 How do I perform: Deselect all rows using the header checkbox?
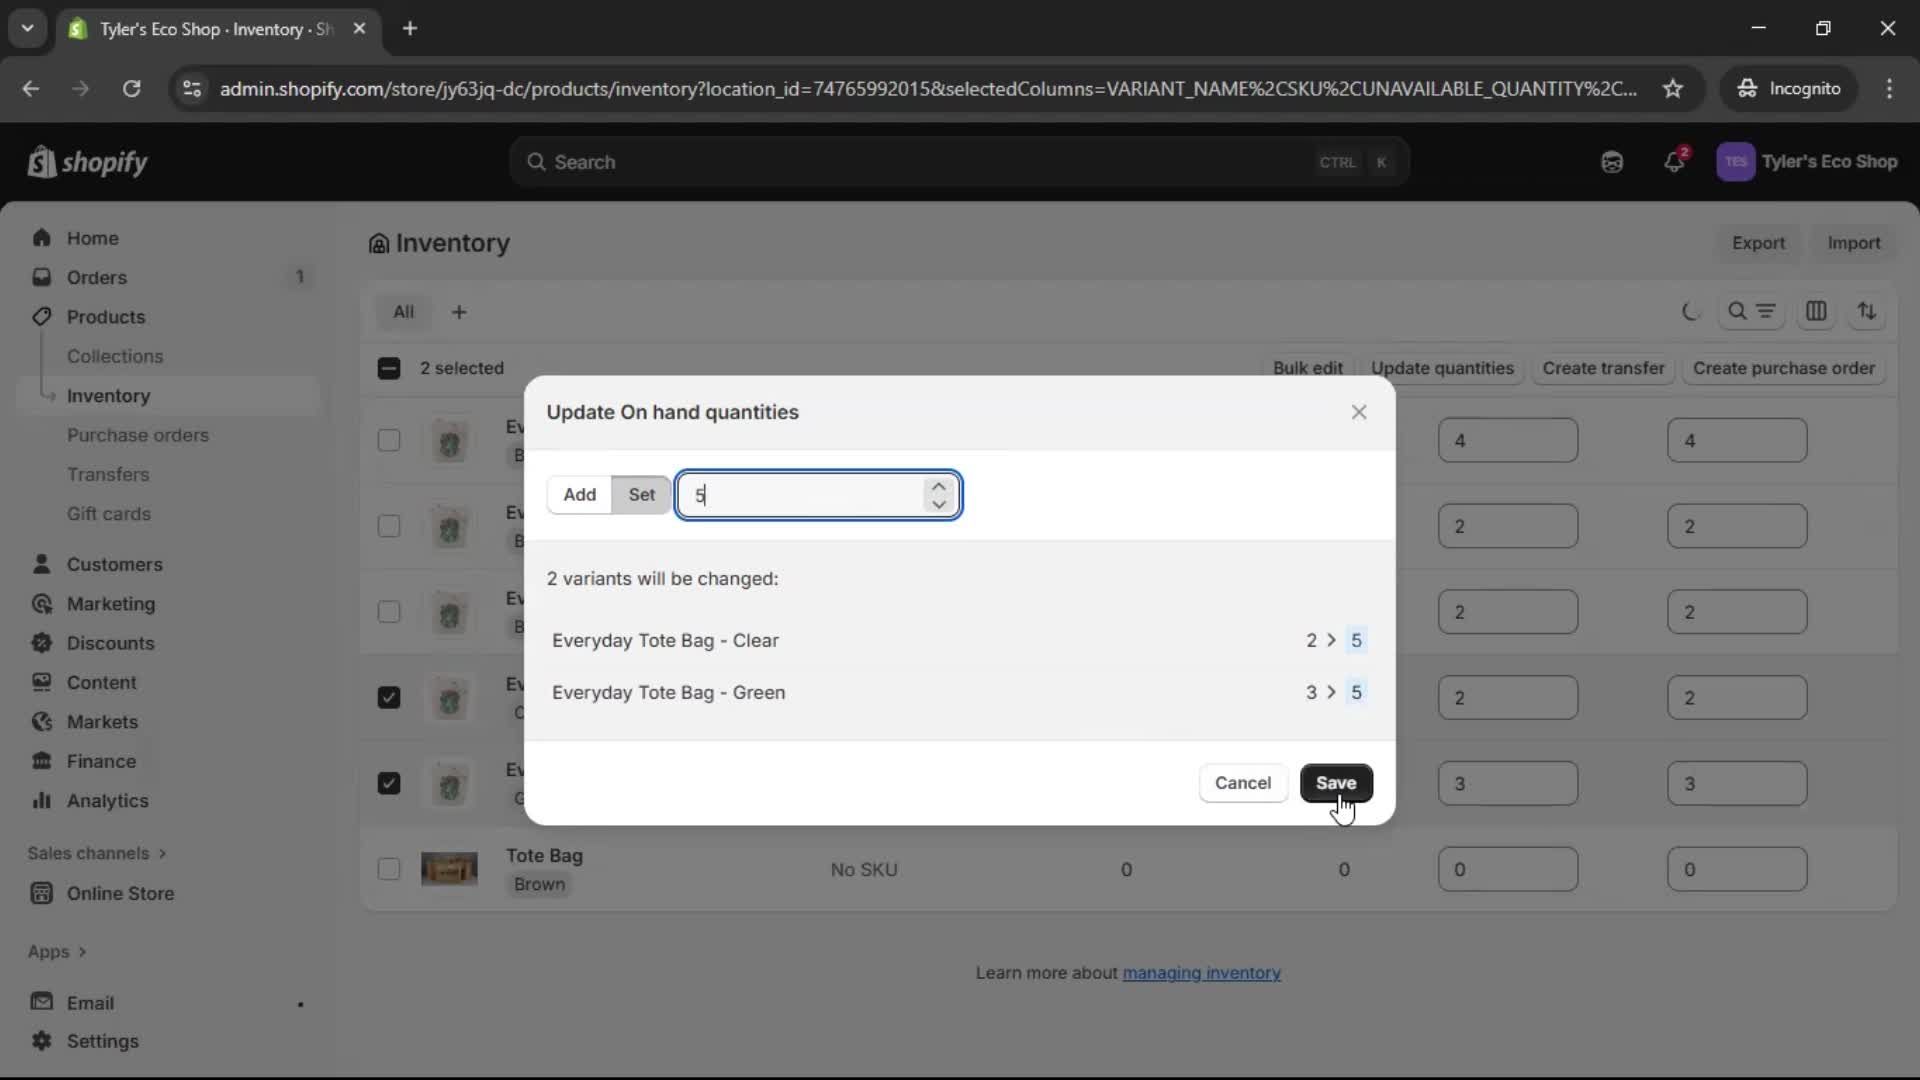tap(389, 368)
